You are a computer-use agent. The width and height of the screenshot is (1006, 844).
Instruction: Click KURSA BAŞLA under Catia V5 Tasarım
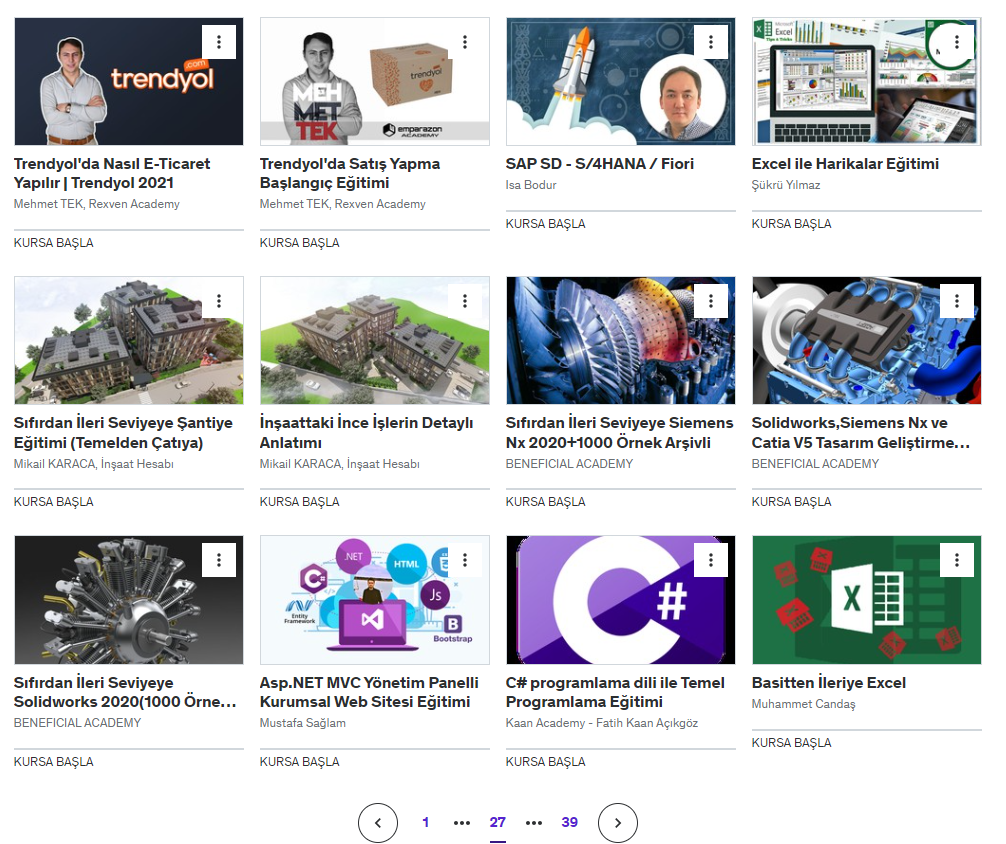coord(792,502)
